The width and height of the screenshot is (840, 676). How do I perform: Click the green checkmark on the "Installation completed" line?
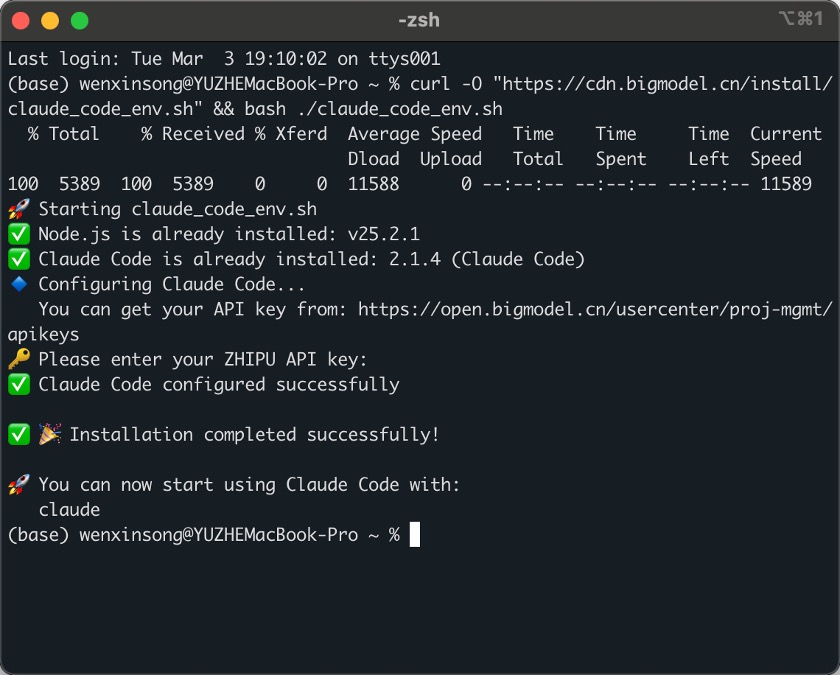(x=18, y=434)
